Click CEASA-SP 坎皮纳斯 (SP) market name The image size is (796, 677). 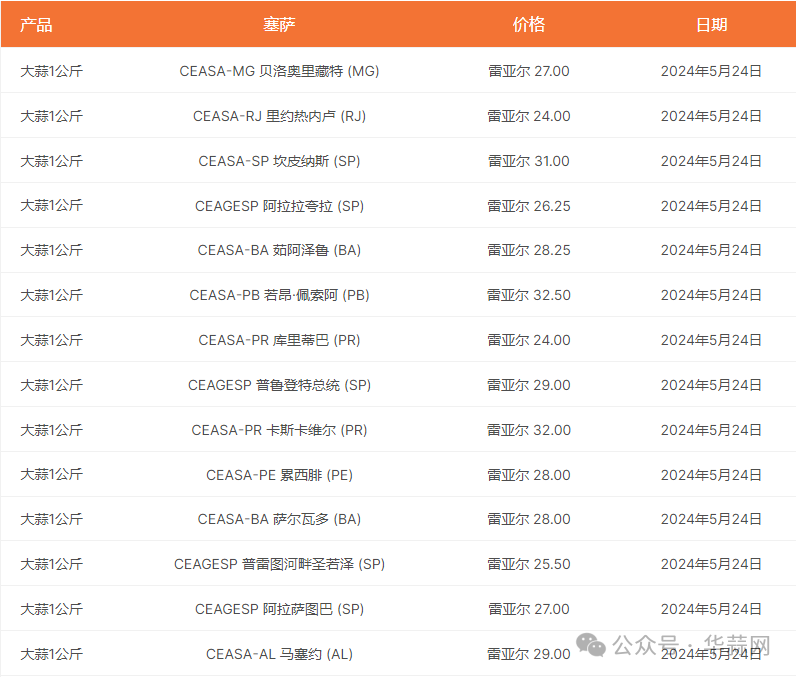[x=279, y=161]
